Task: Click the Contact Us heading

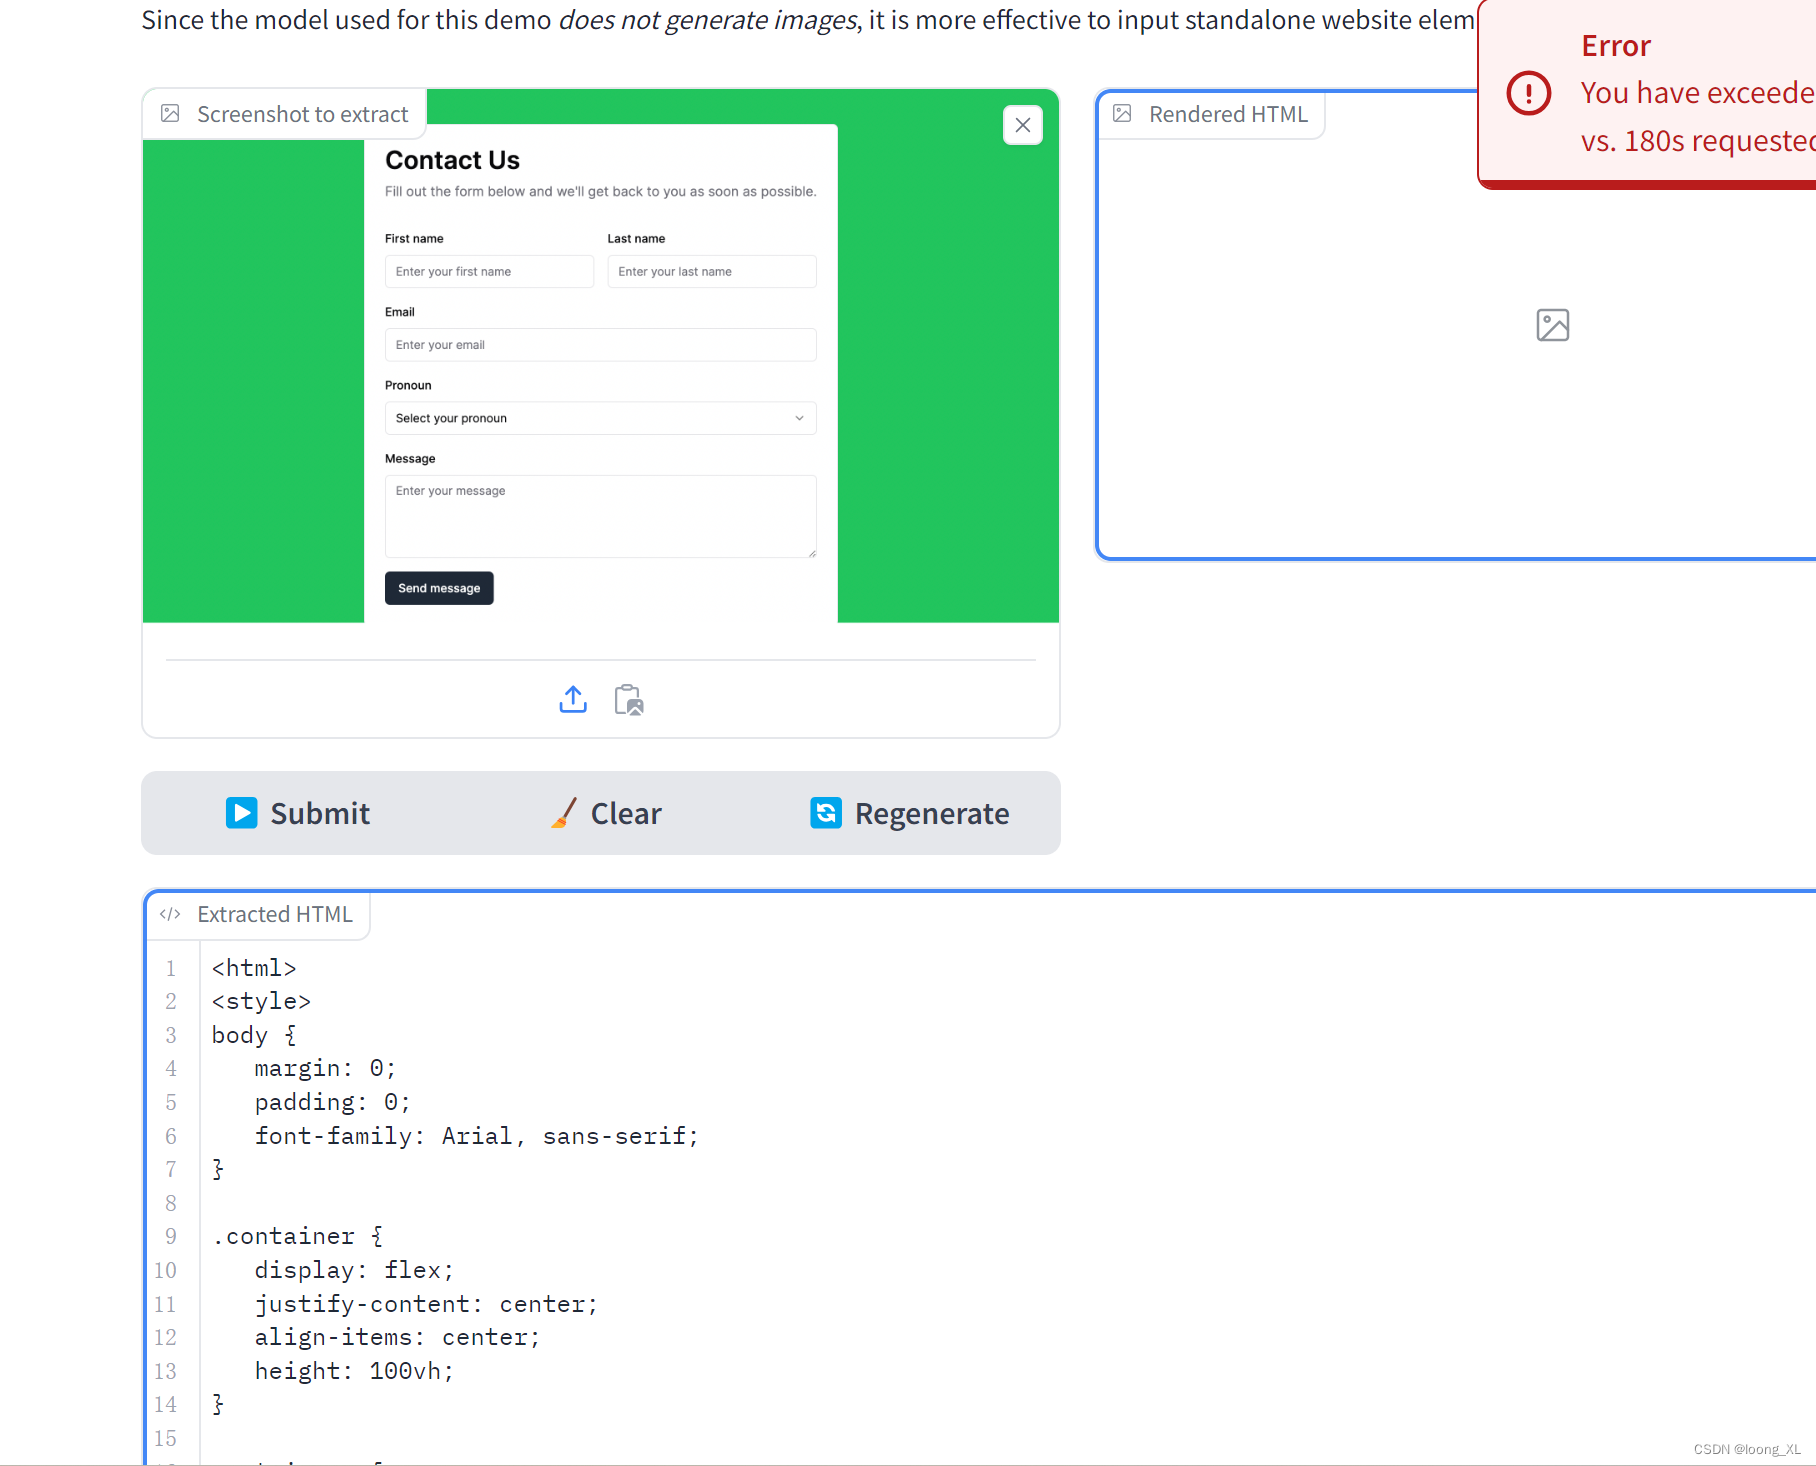Action: 452,160
